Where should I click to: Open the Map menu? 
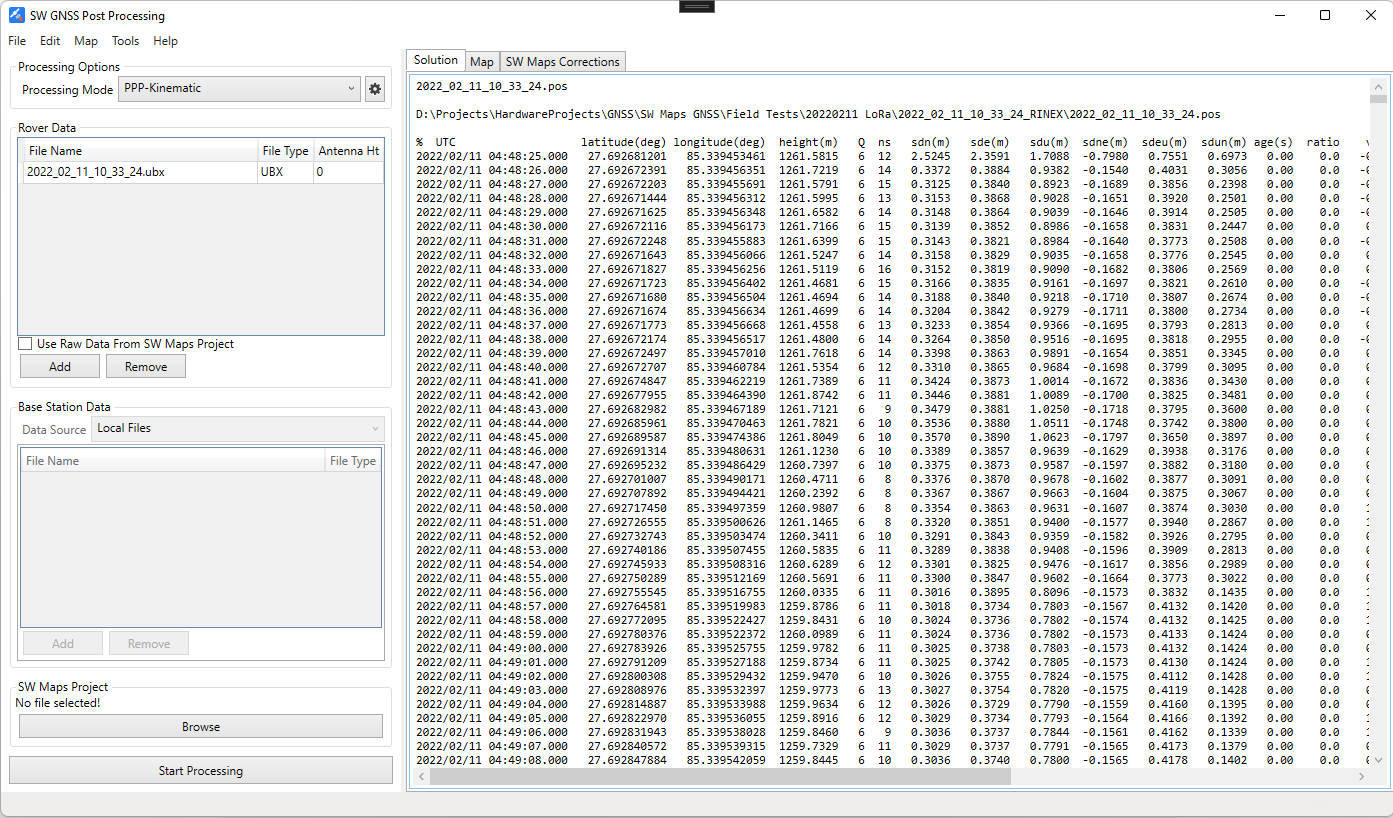point(86,41)
